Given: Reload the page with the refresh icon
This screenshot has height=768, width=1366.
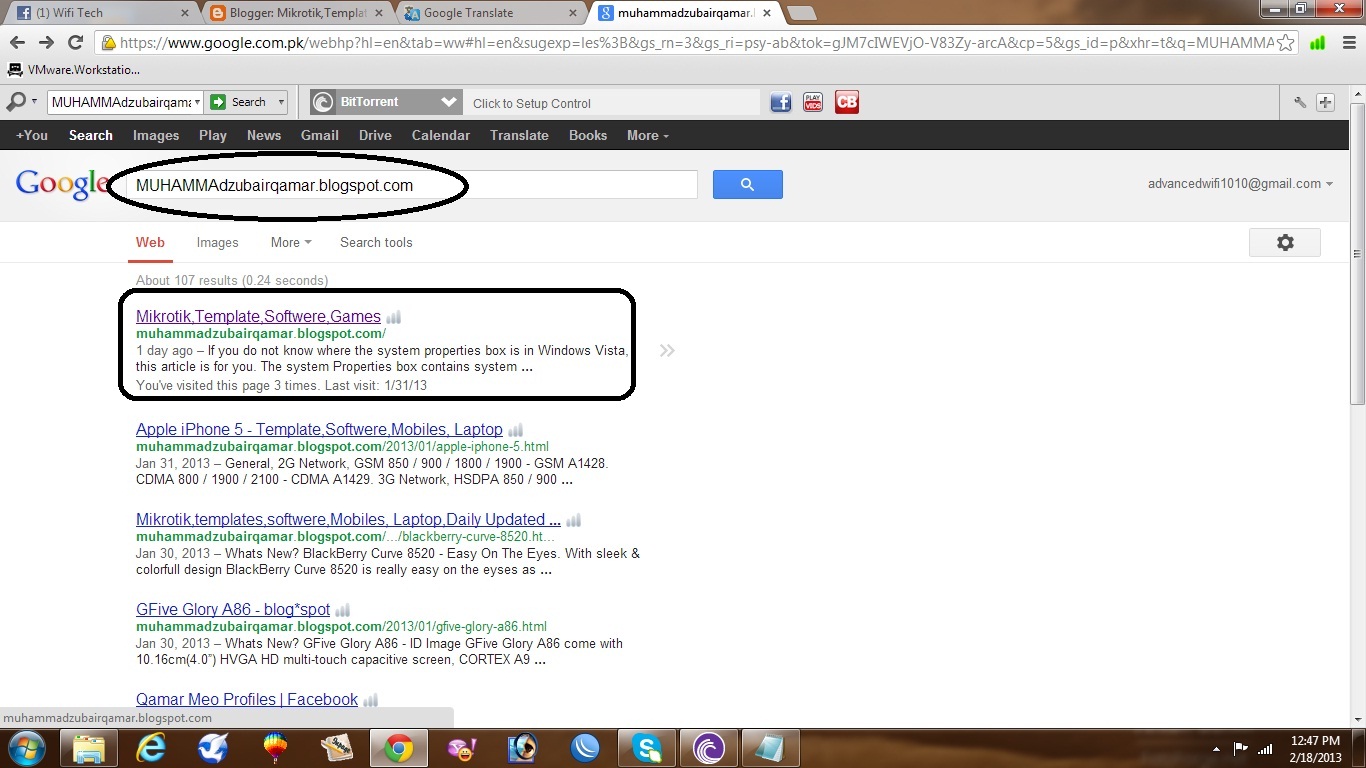Looking at the screenshot, I should point(75,43).
